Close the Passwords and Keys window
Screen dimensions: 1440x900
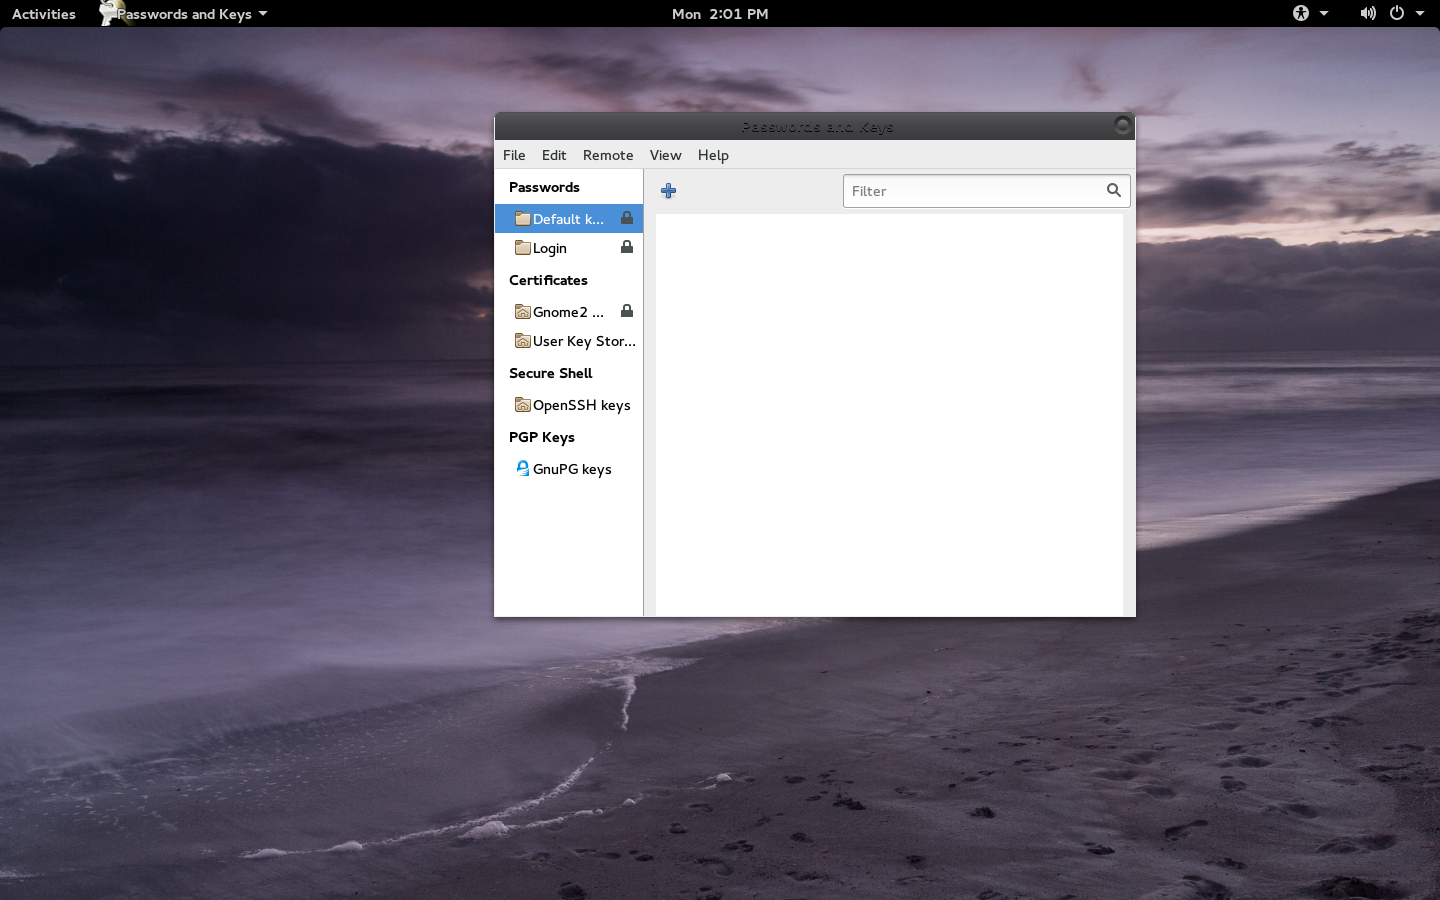tap(1122, 125)
